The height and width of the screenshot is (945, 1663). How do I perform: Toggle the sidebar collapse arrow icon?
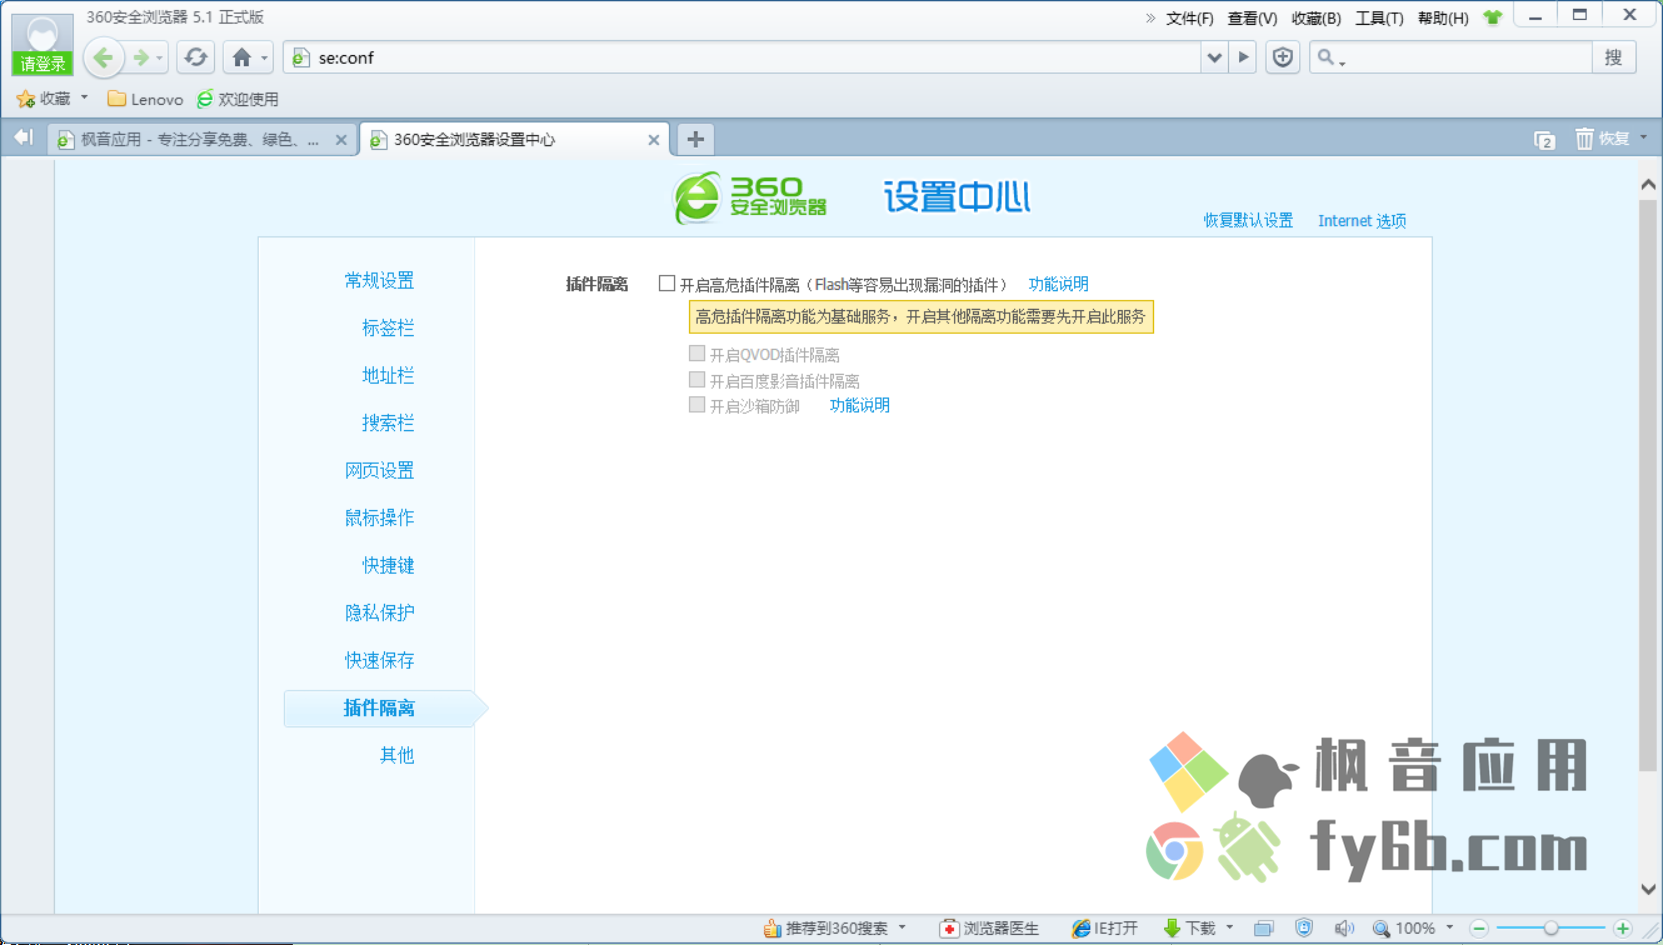[x=24, y=138]
